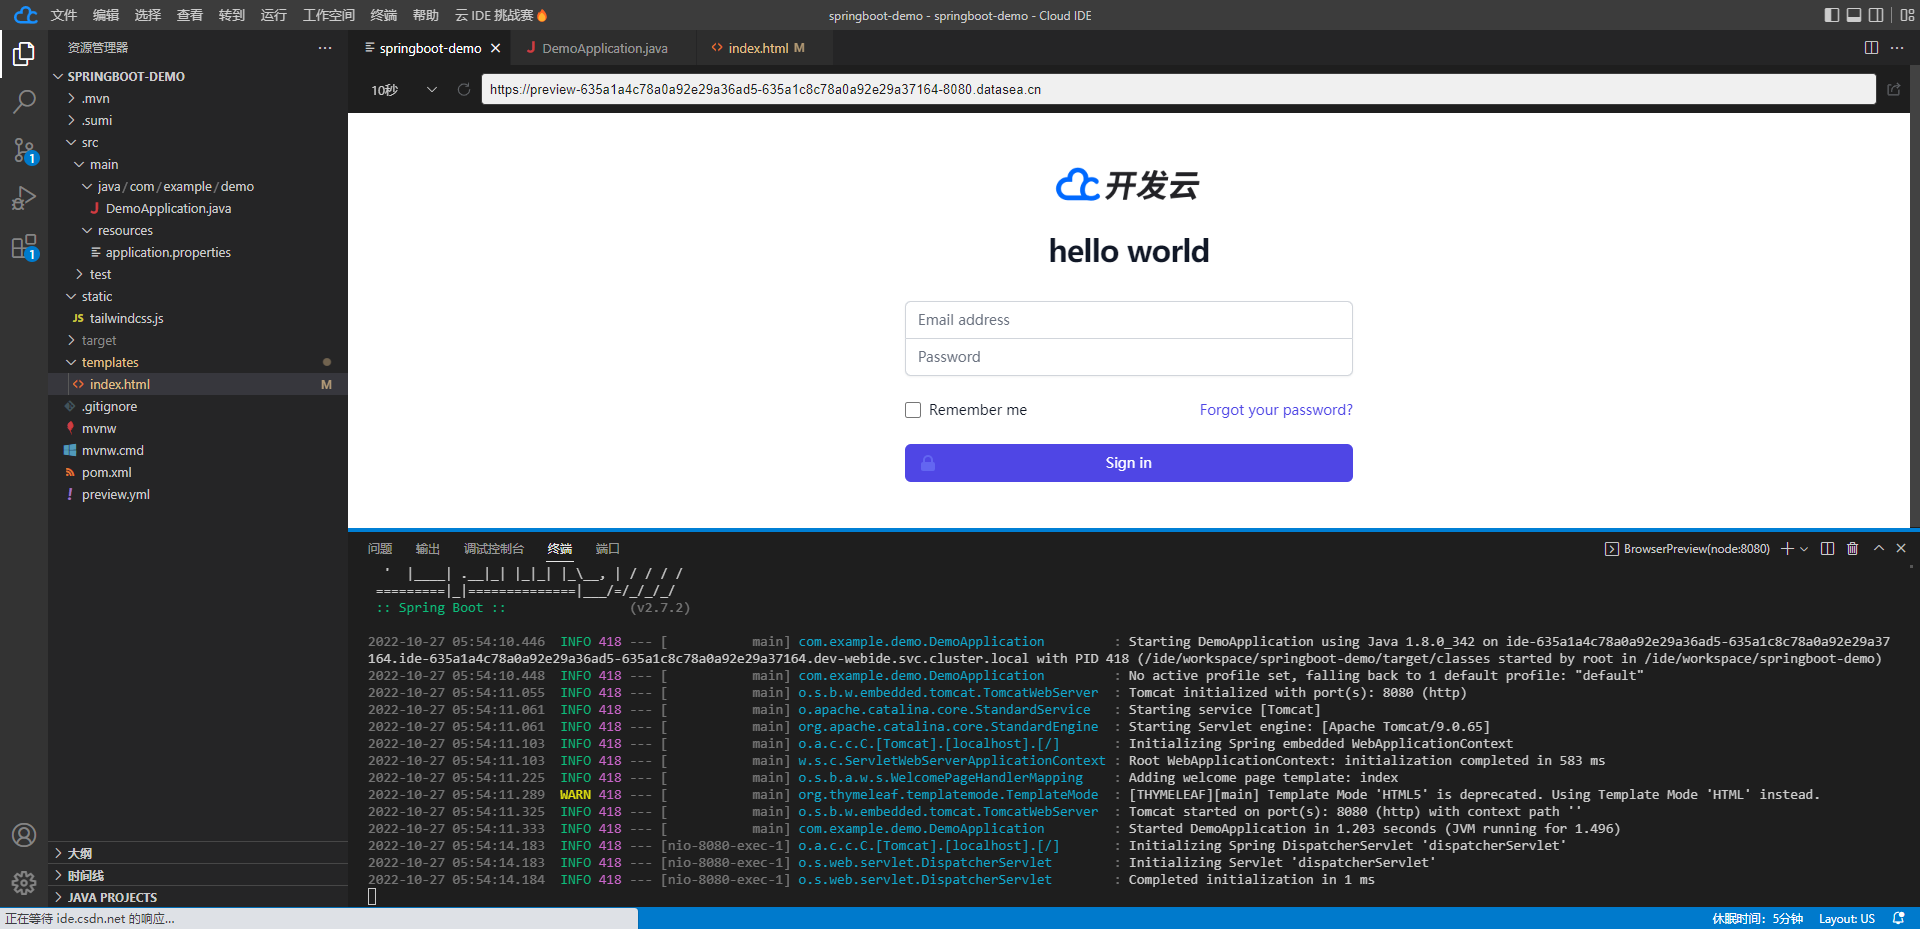The width and height of the screenshot is (1920, 929).
Task: Open the 编辑 menu
Action: [106, 15]
